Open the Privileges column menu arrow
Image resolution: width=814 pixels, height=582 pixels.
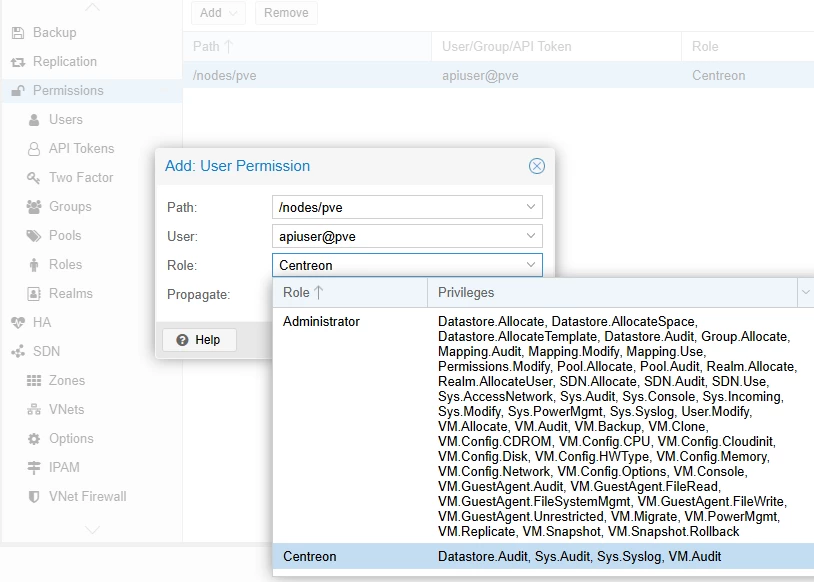[x=805, y=292]
